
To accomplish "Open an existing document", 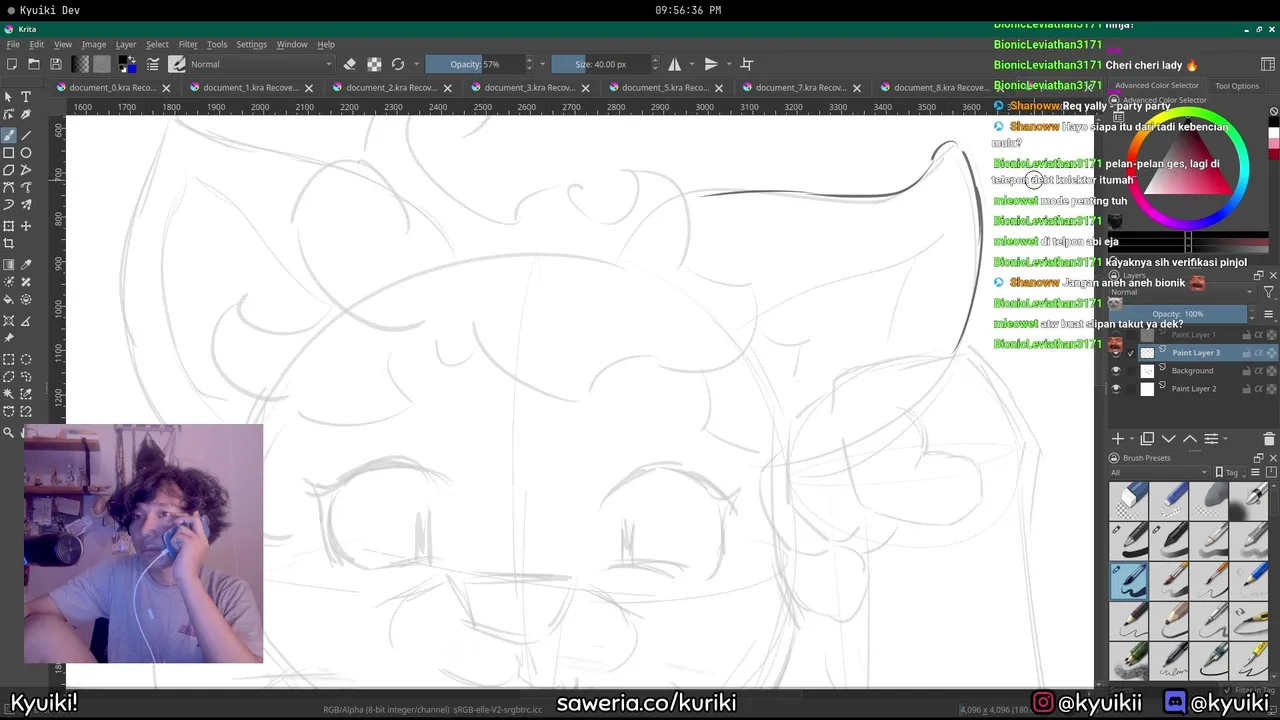I will (34, 64).
